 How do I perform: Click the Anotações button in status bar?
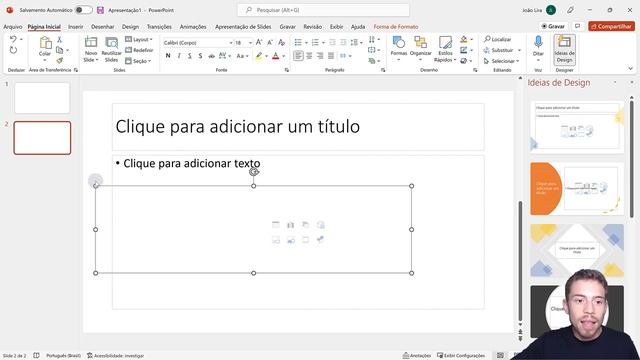417,356
